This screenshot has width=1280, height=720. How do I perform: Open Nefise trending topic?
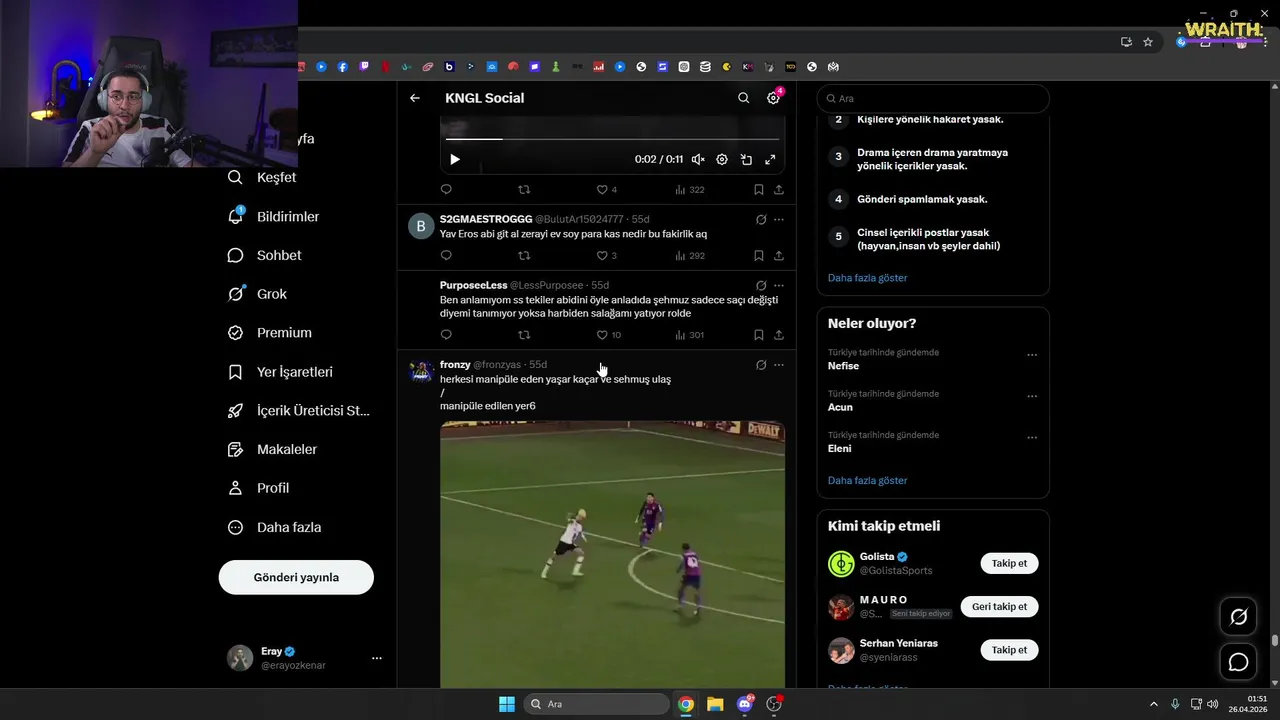click(843, 366)
